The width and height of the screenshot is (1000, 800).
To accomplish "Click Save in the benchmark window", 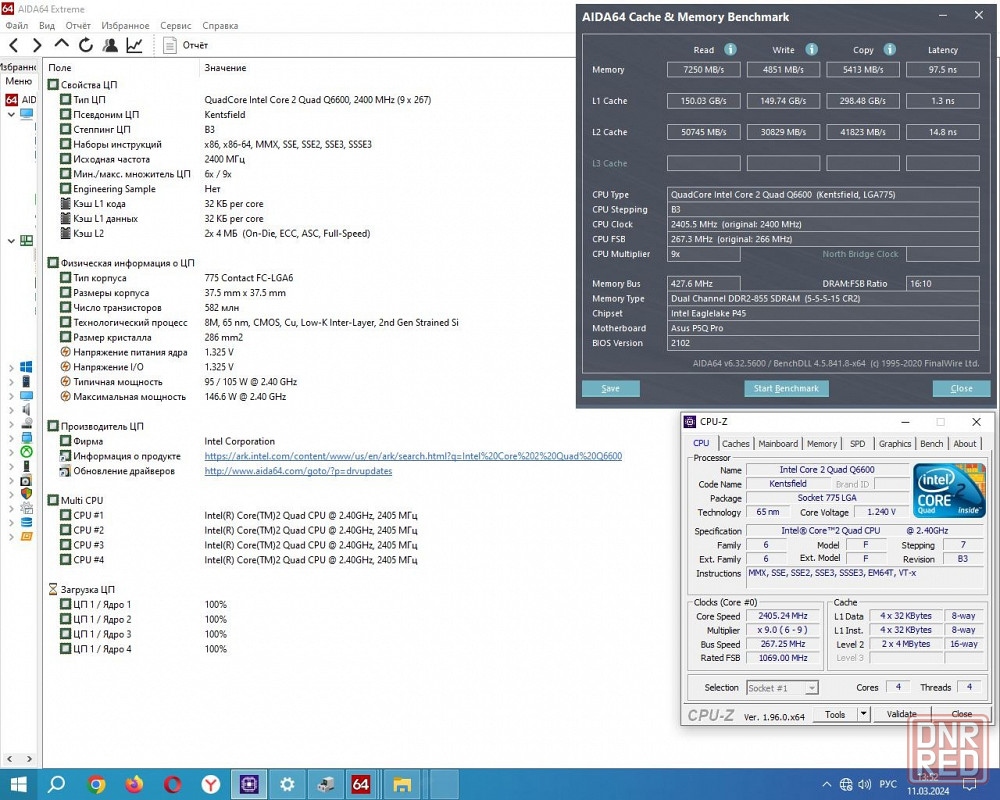I will (x=610, y=389).
